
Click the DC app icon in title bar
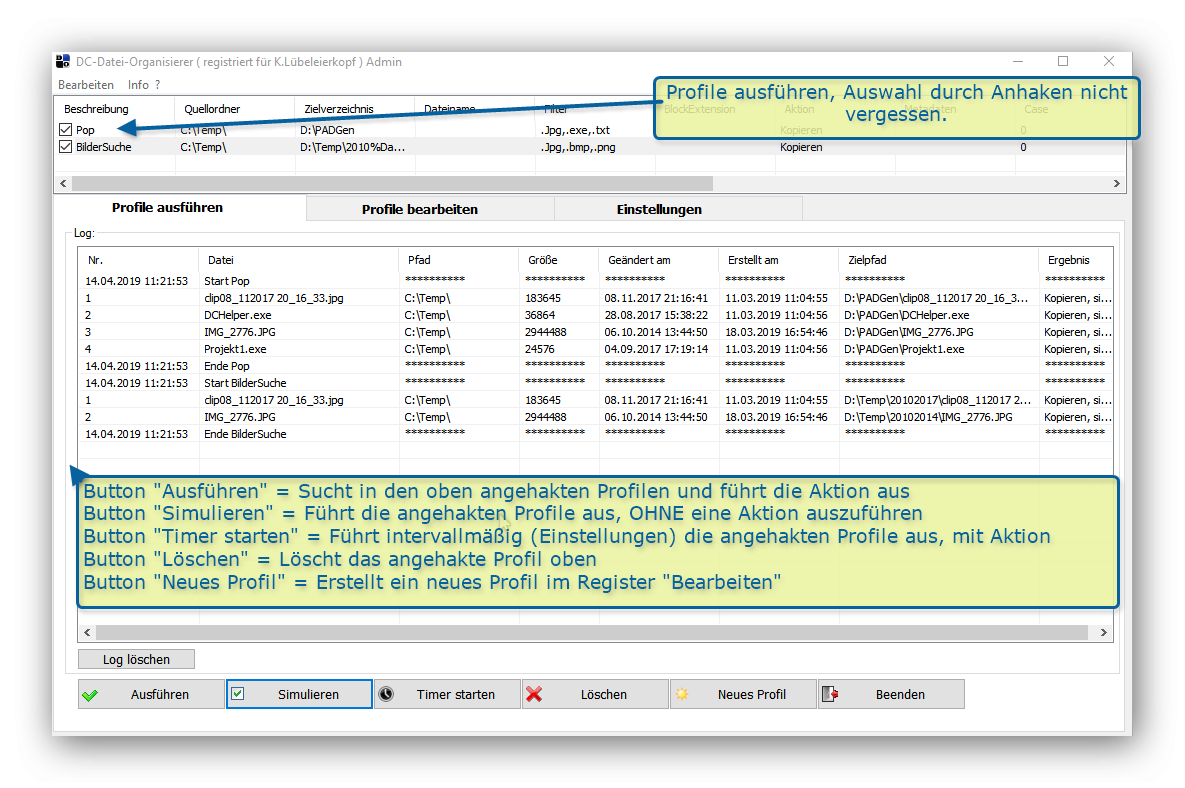click(63, 62)
